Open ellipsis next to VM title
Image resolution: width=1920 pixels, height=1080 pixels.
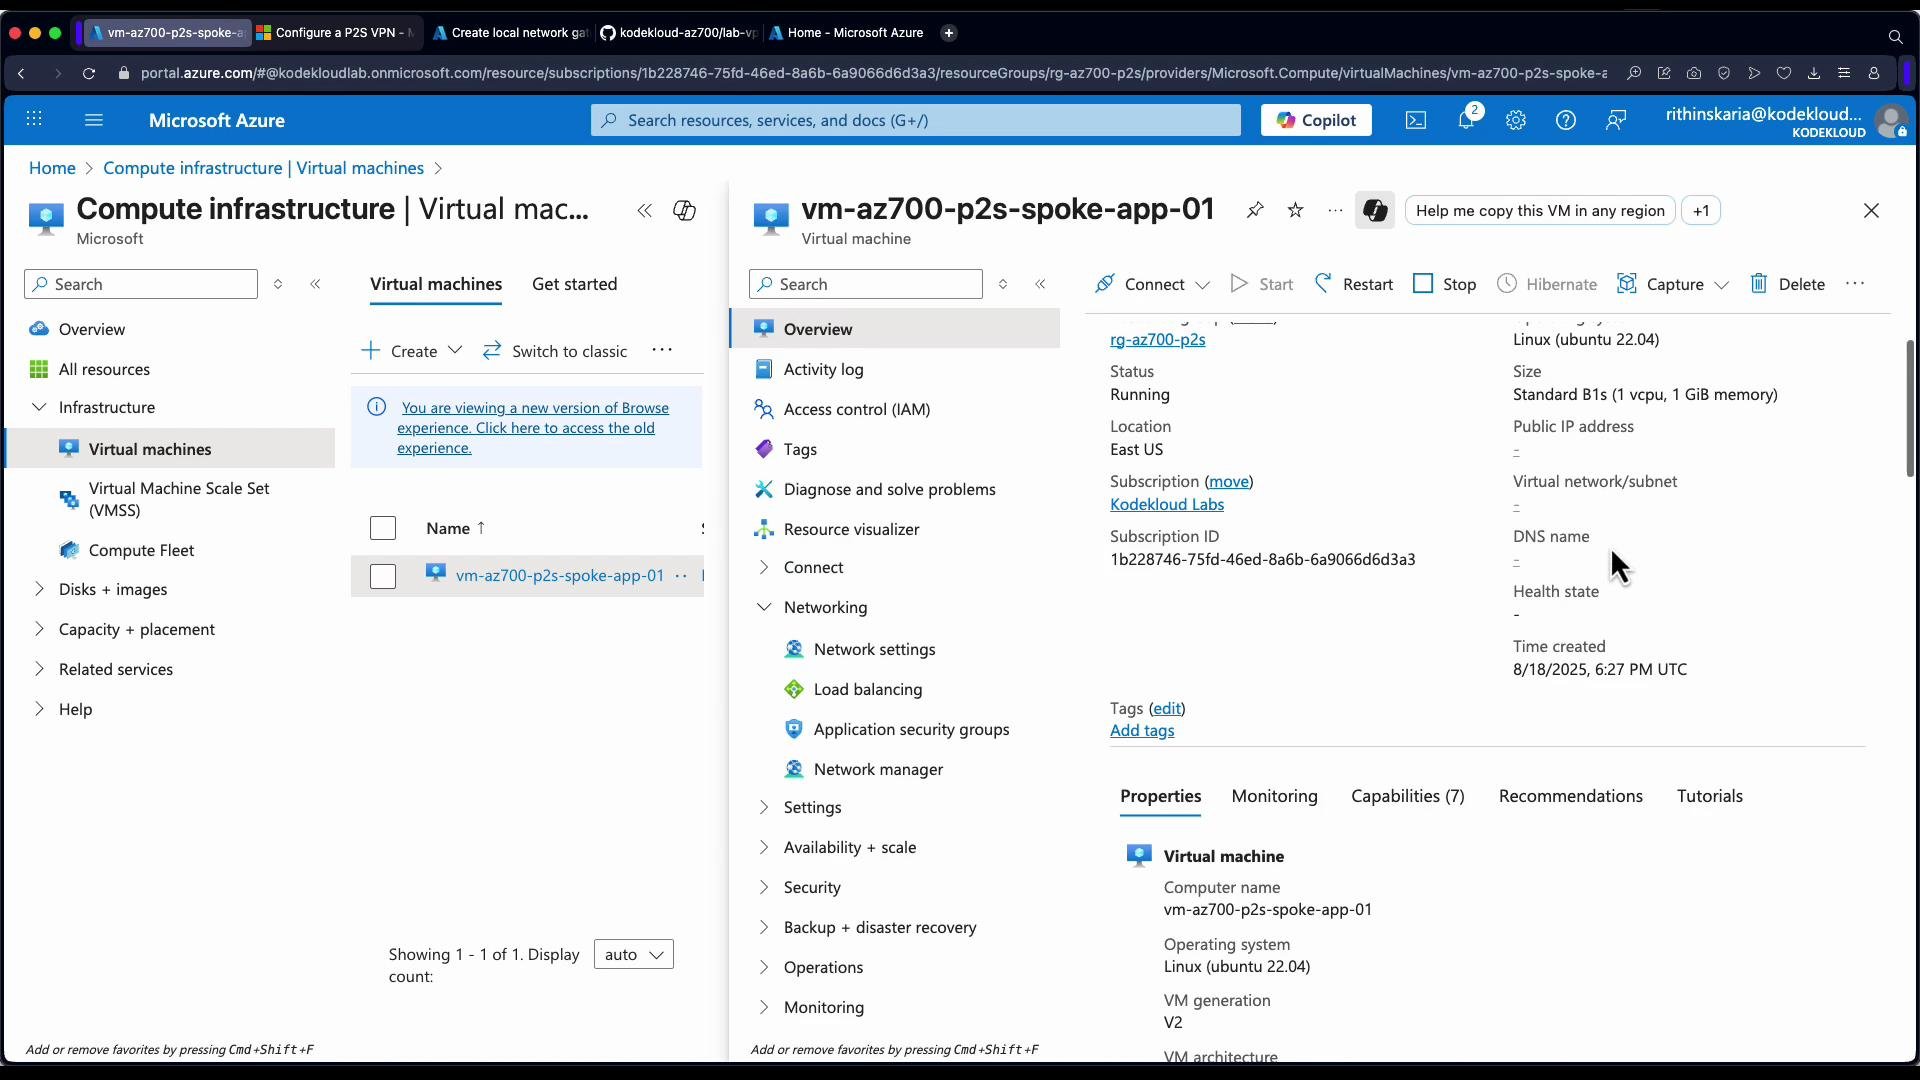1335,210
